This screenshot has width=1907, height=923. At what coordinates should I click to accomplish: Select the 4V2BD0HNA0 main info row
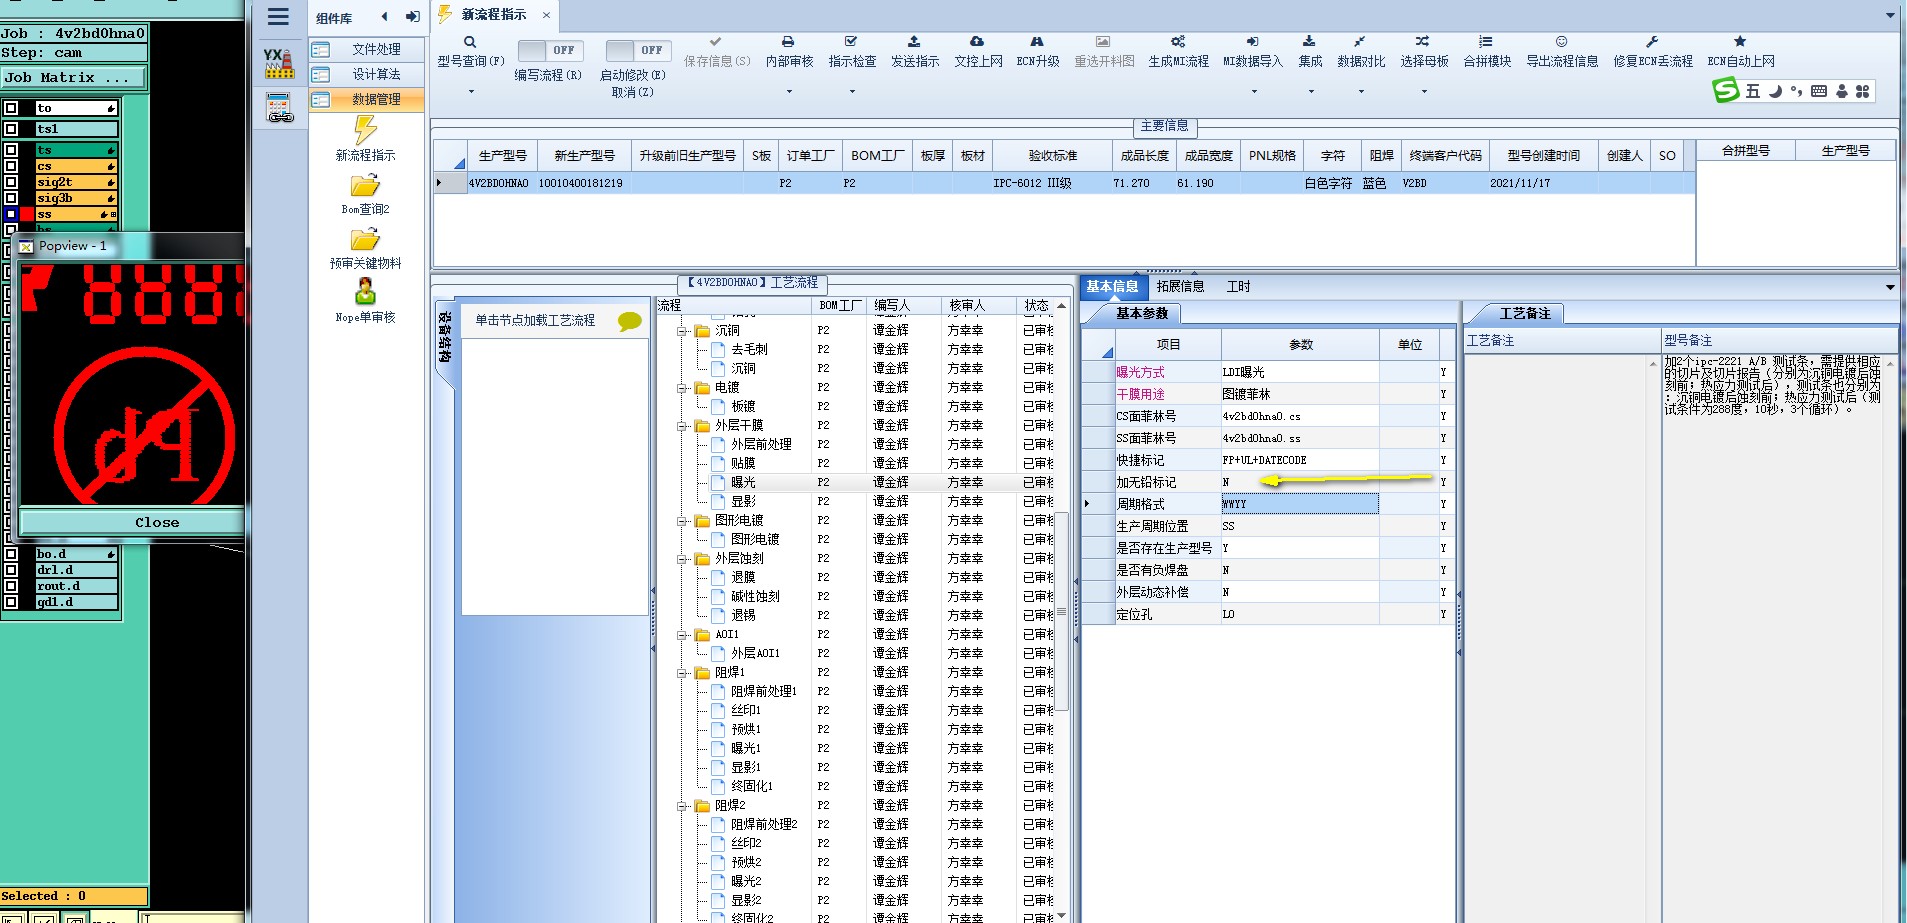1065,183
